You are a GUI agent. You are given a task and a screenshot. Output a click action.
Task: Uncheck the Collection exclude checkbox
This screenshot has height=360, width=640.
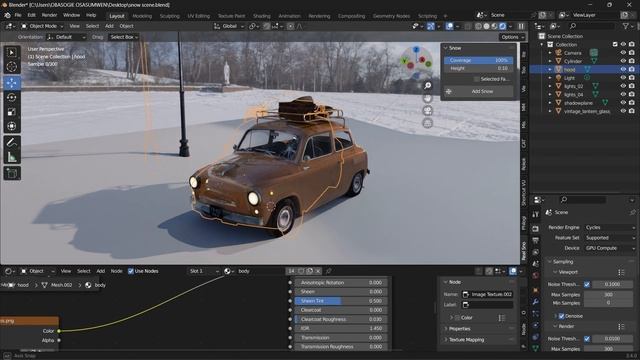point(615,44)
